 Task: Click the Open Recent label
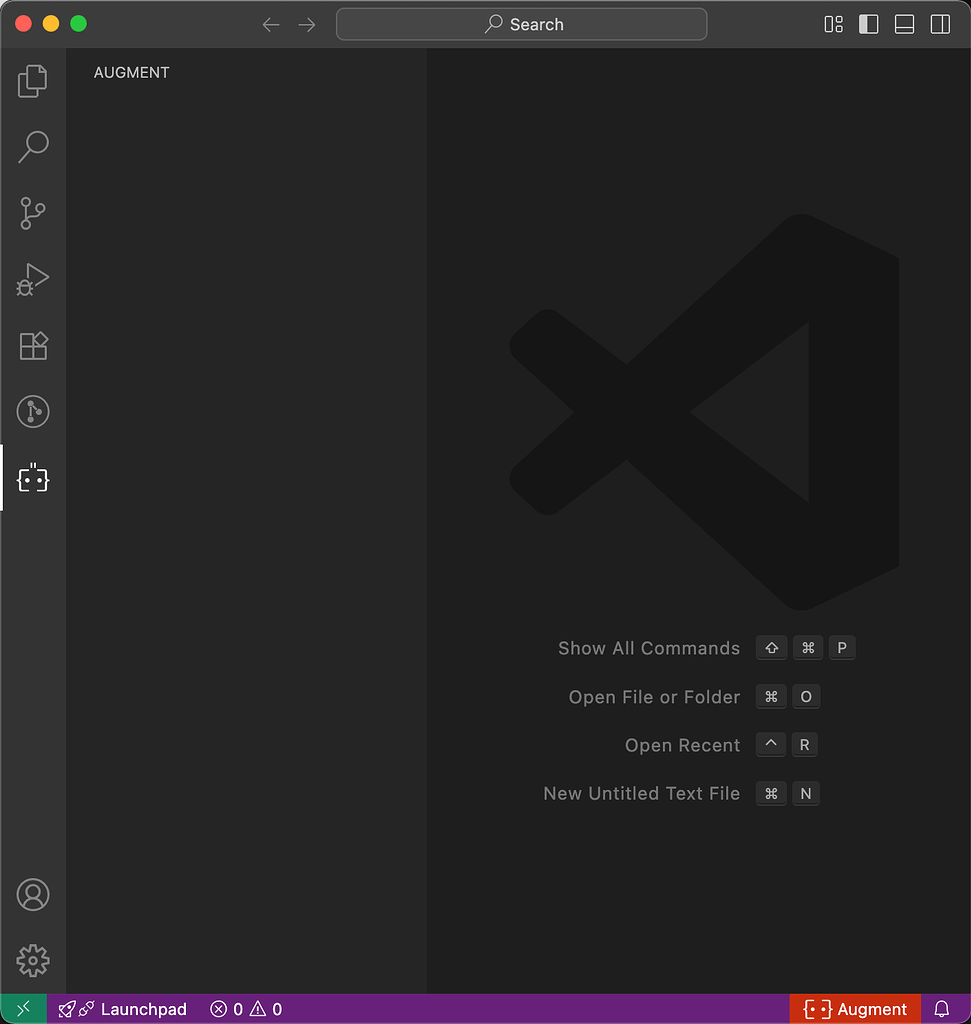682,745
